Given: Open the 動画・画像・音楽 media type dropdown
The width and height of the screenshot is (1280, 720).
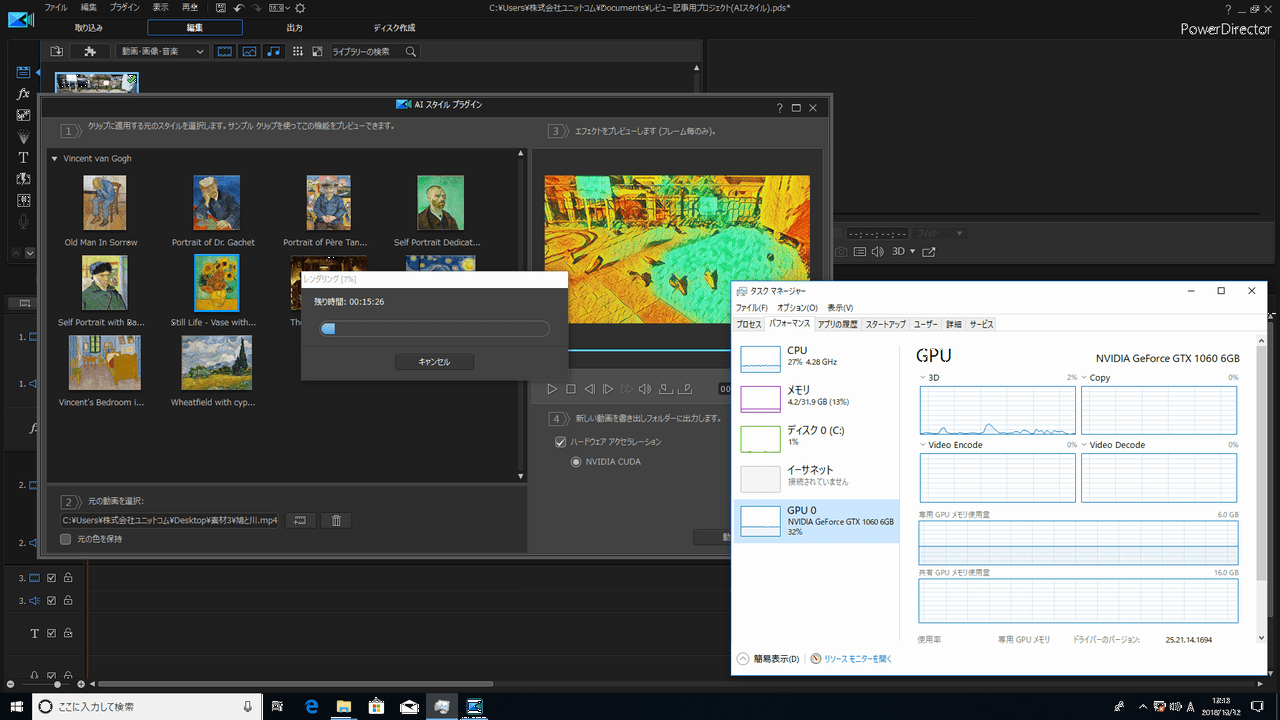Looking at the screenshot, I should click(162, 51).
